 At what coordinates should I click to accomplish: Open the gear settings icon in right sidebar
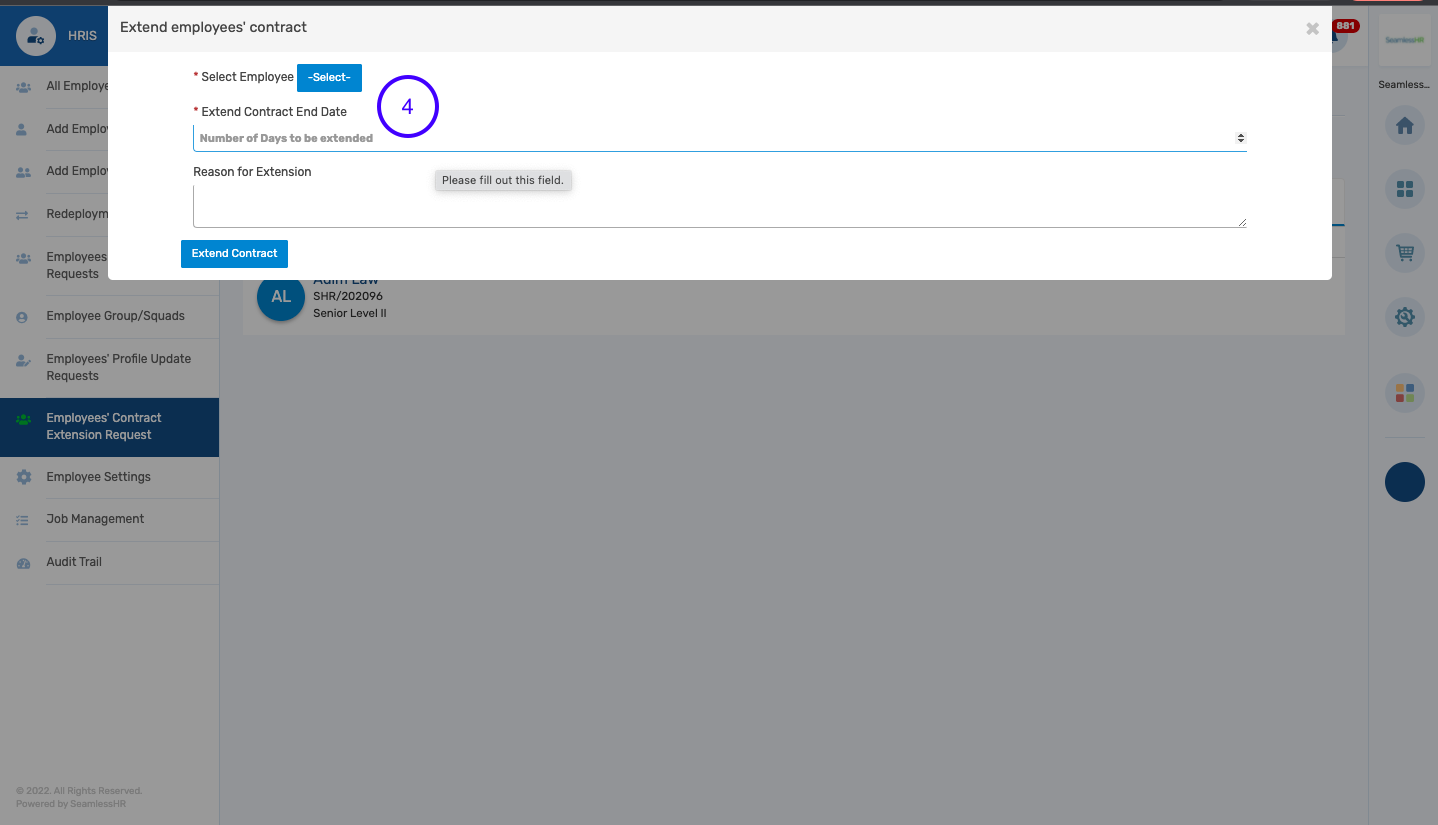coord(1404,318)
